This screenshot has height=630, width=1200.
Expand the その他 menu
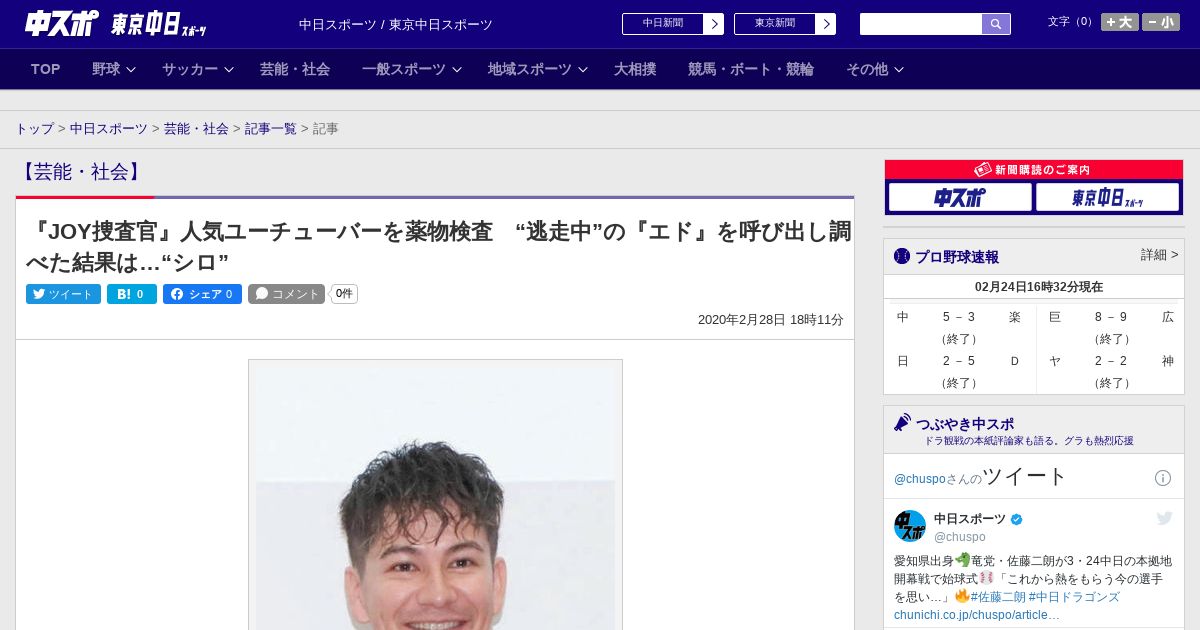tap(875, 69)
